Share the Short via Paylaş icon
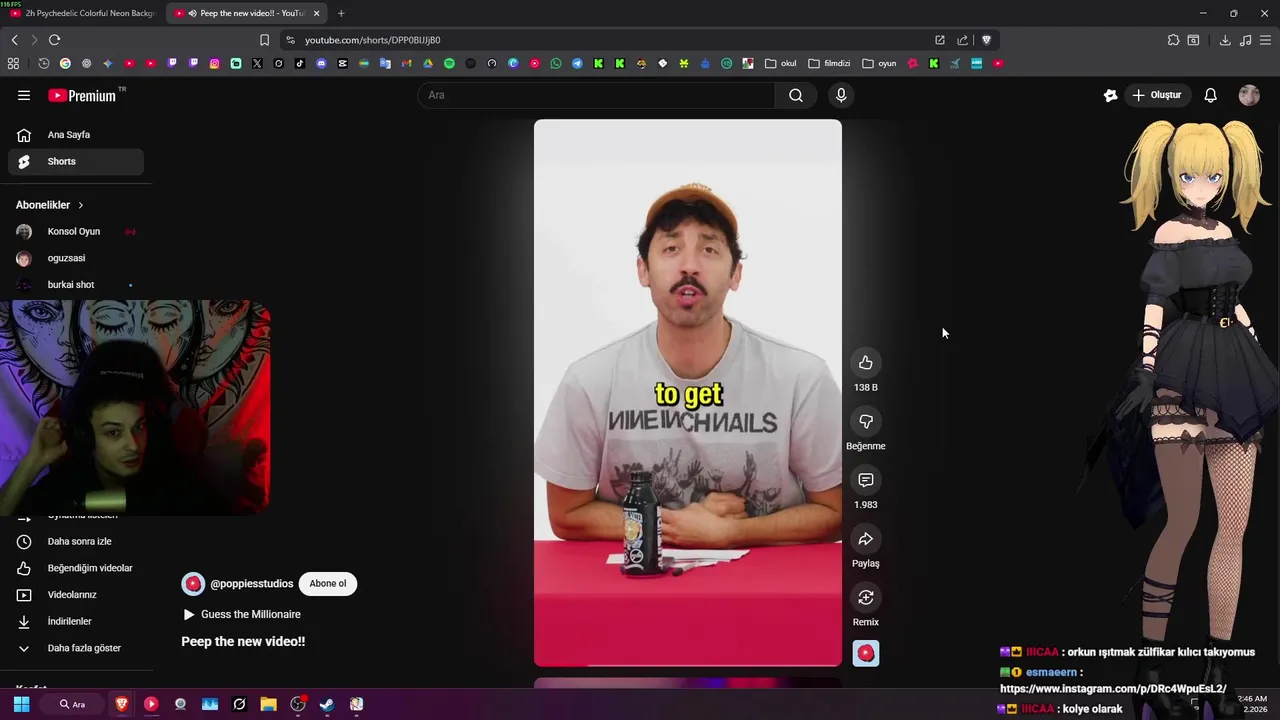1280x720 pixels. click(x=866, y=539)
